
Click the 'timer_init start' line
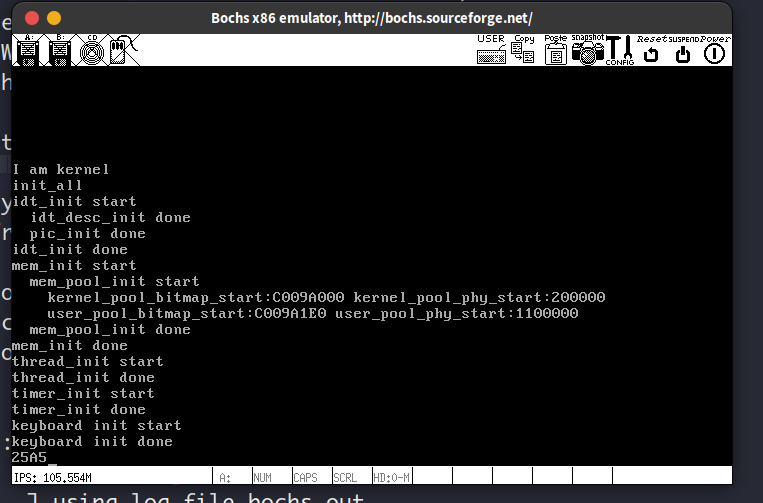pos(83,394)
